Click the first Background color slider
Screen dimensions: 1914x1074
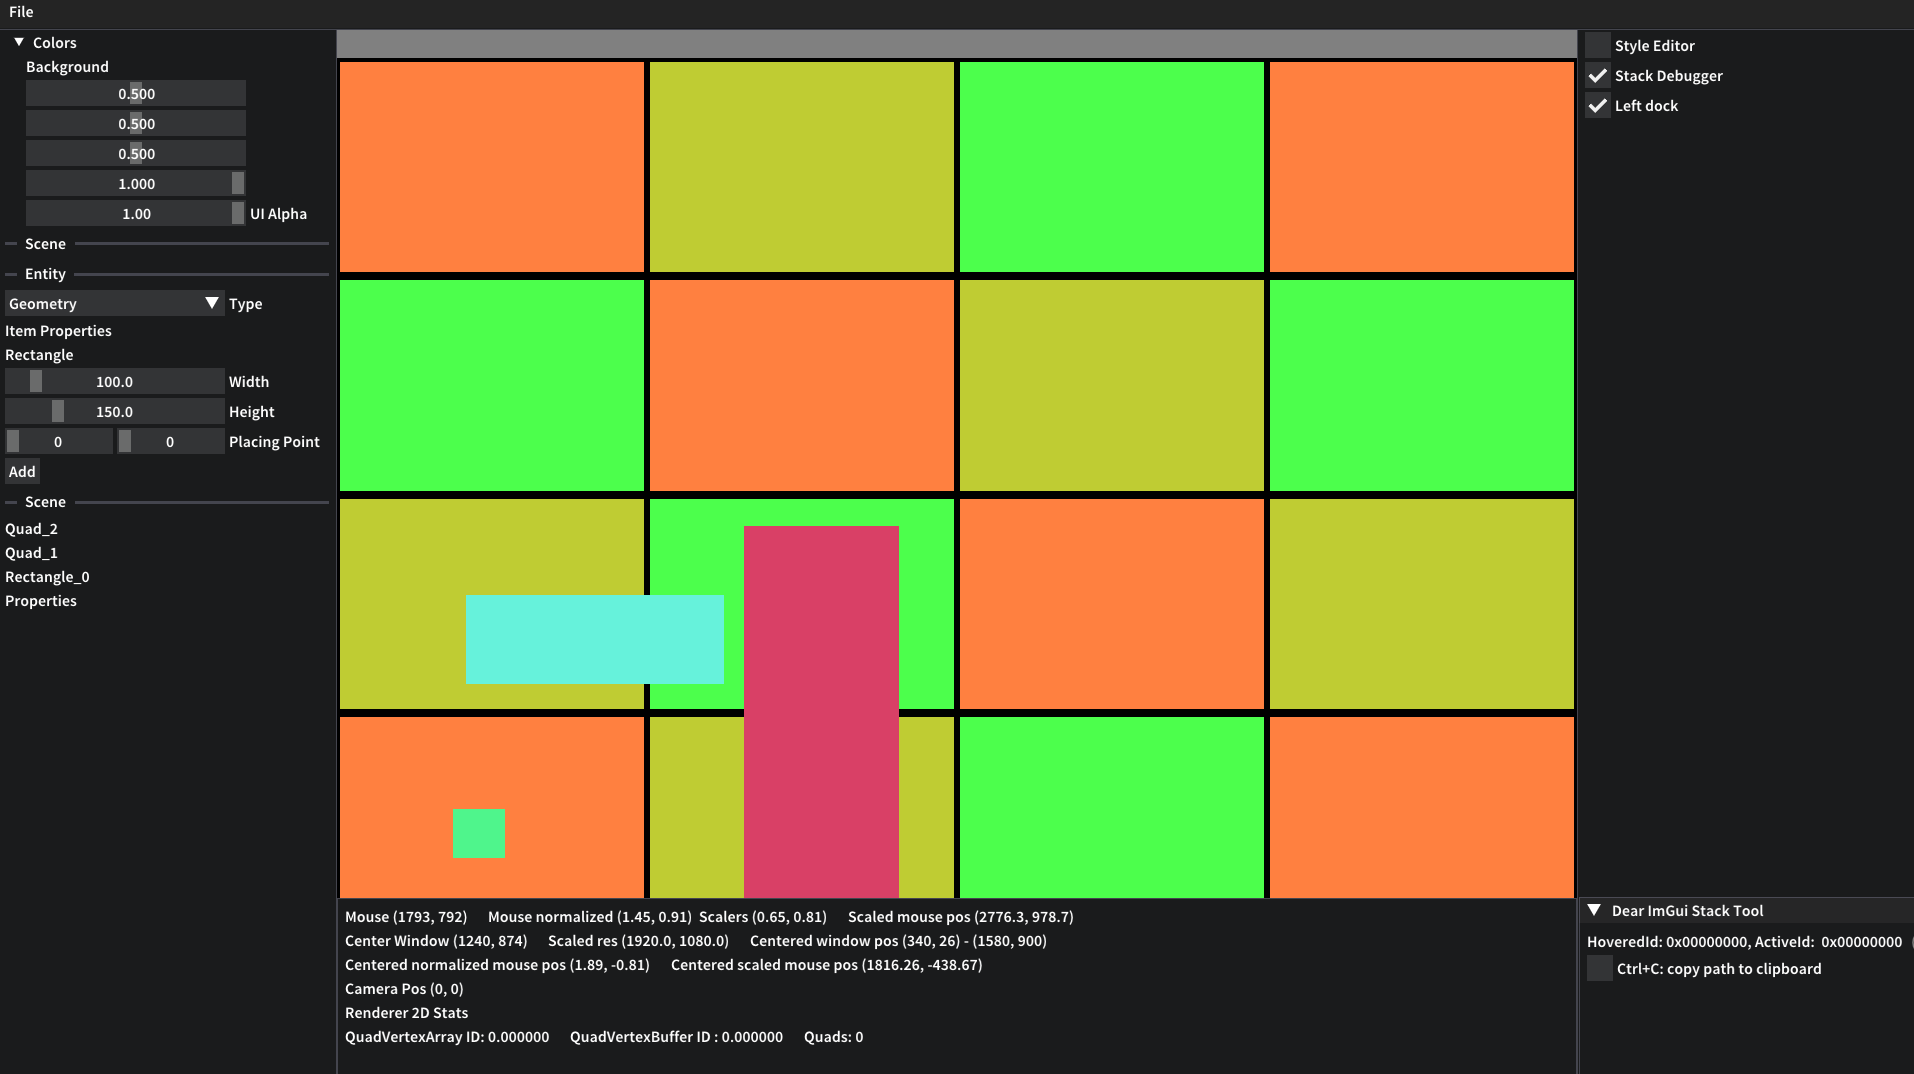click(x=135, y=93)
